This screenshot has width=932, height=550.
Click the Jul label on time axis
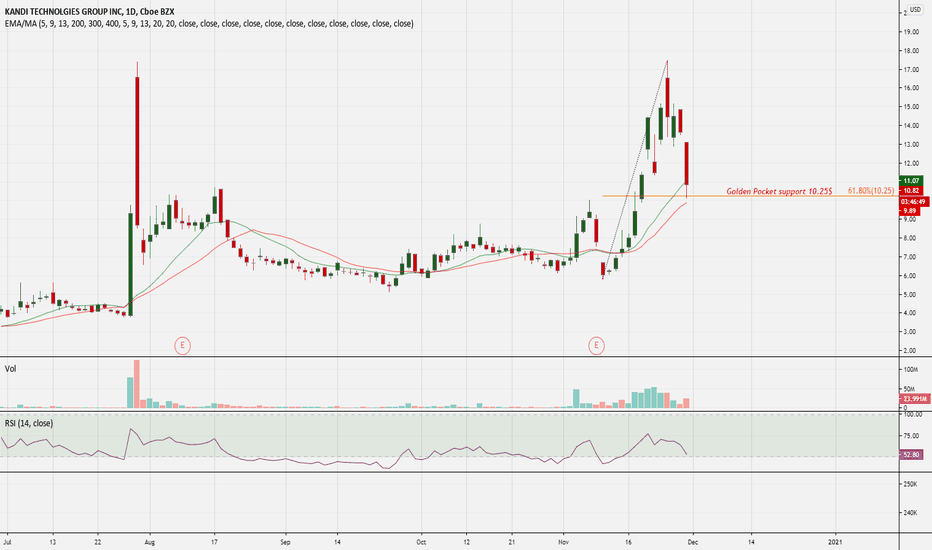click(8, 542)
